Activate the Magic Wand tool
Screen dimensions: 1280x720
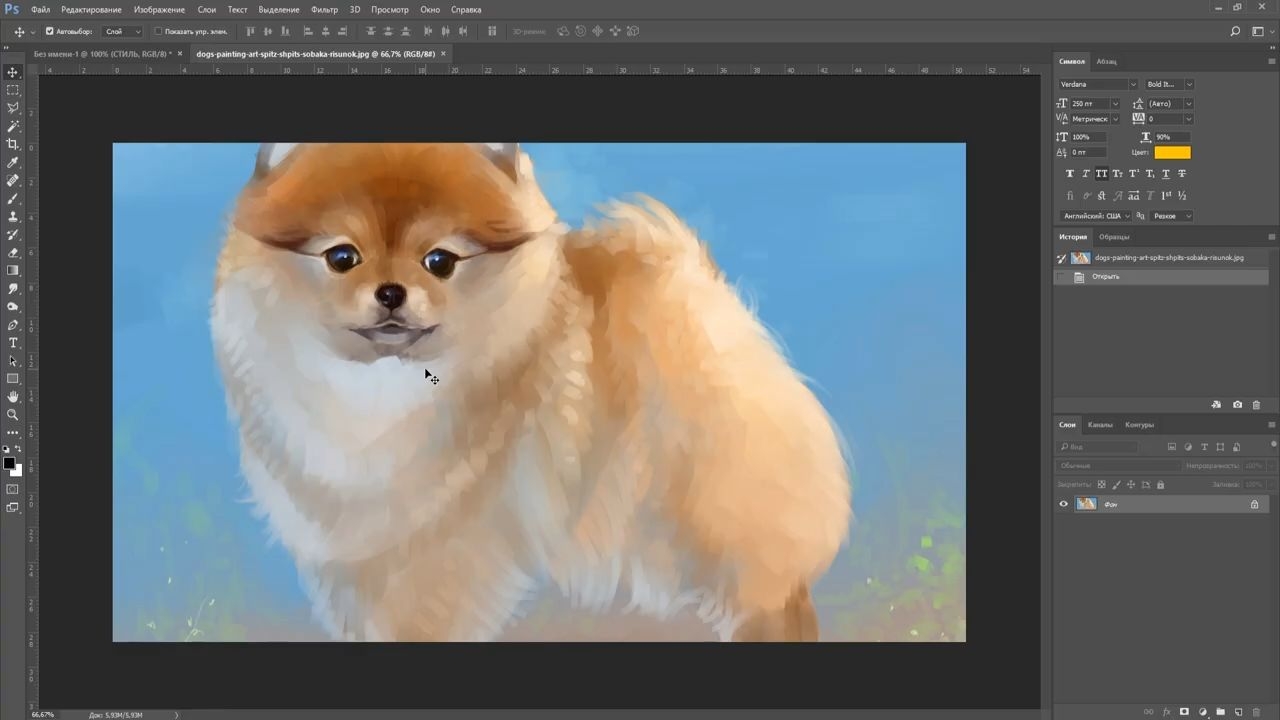point(13,126)
